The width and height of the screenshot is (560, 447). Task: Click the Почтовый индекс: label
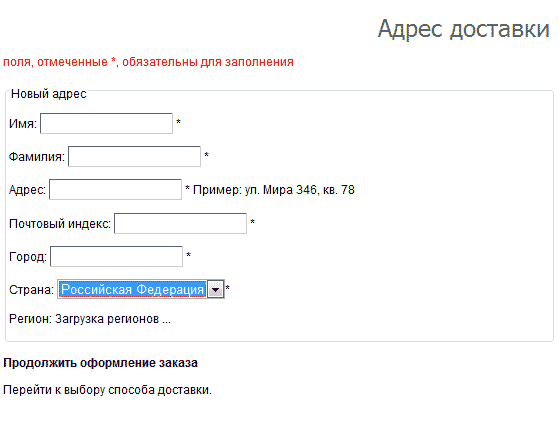click(x=60, y=224)
